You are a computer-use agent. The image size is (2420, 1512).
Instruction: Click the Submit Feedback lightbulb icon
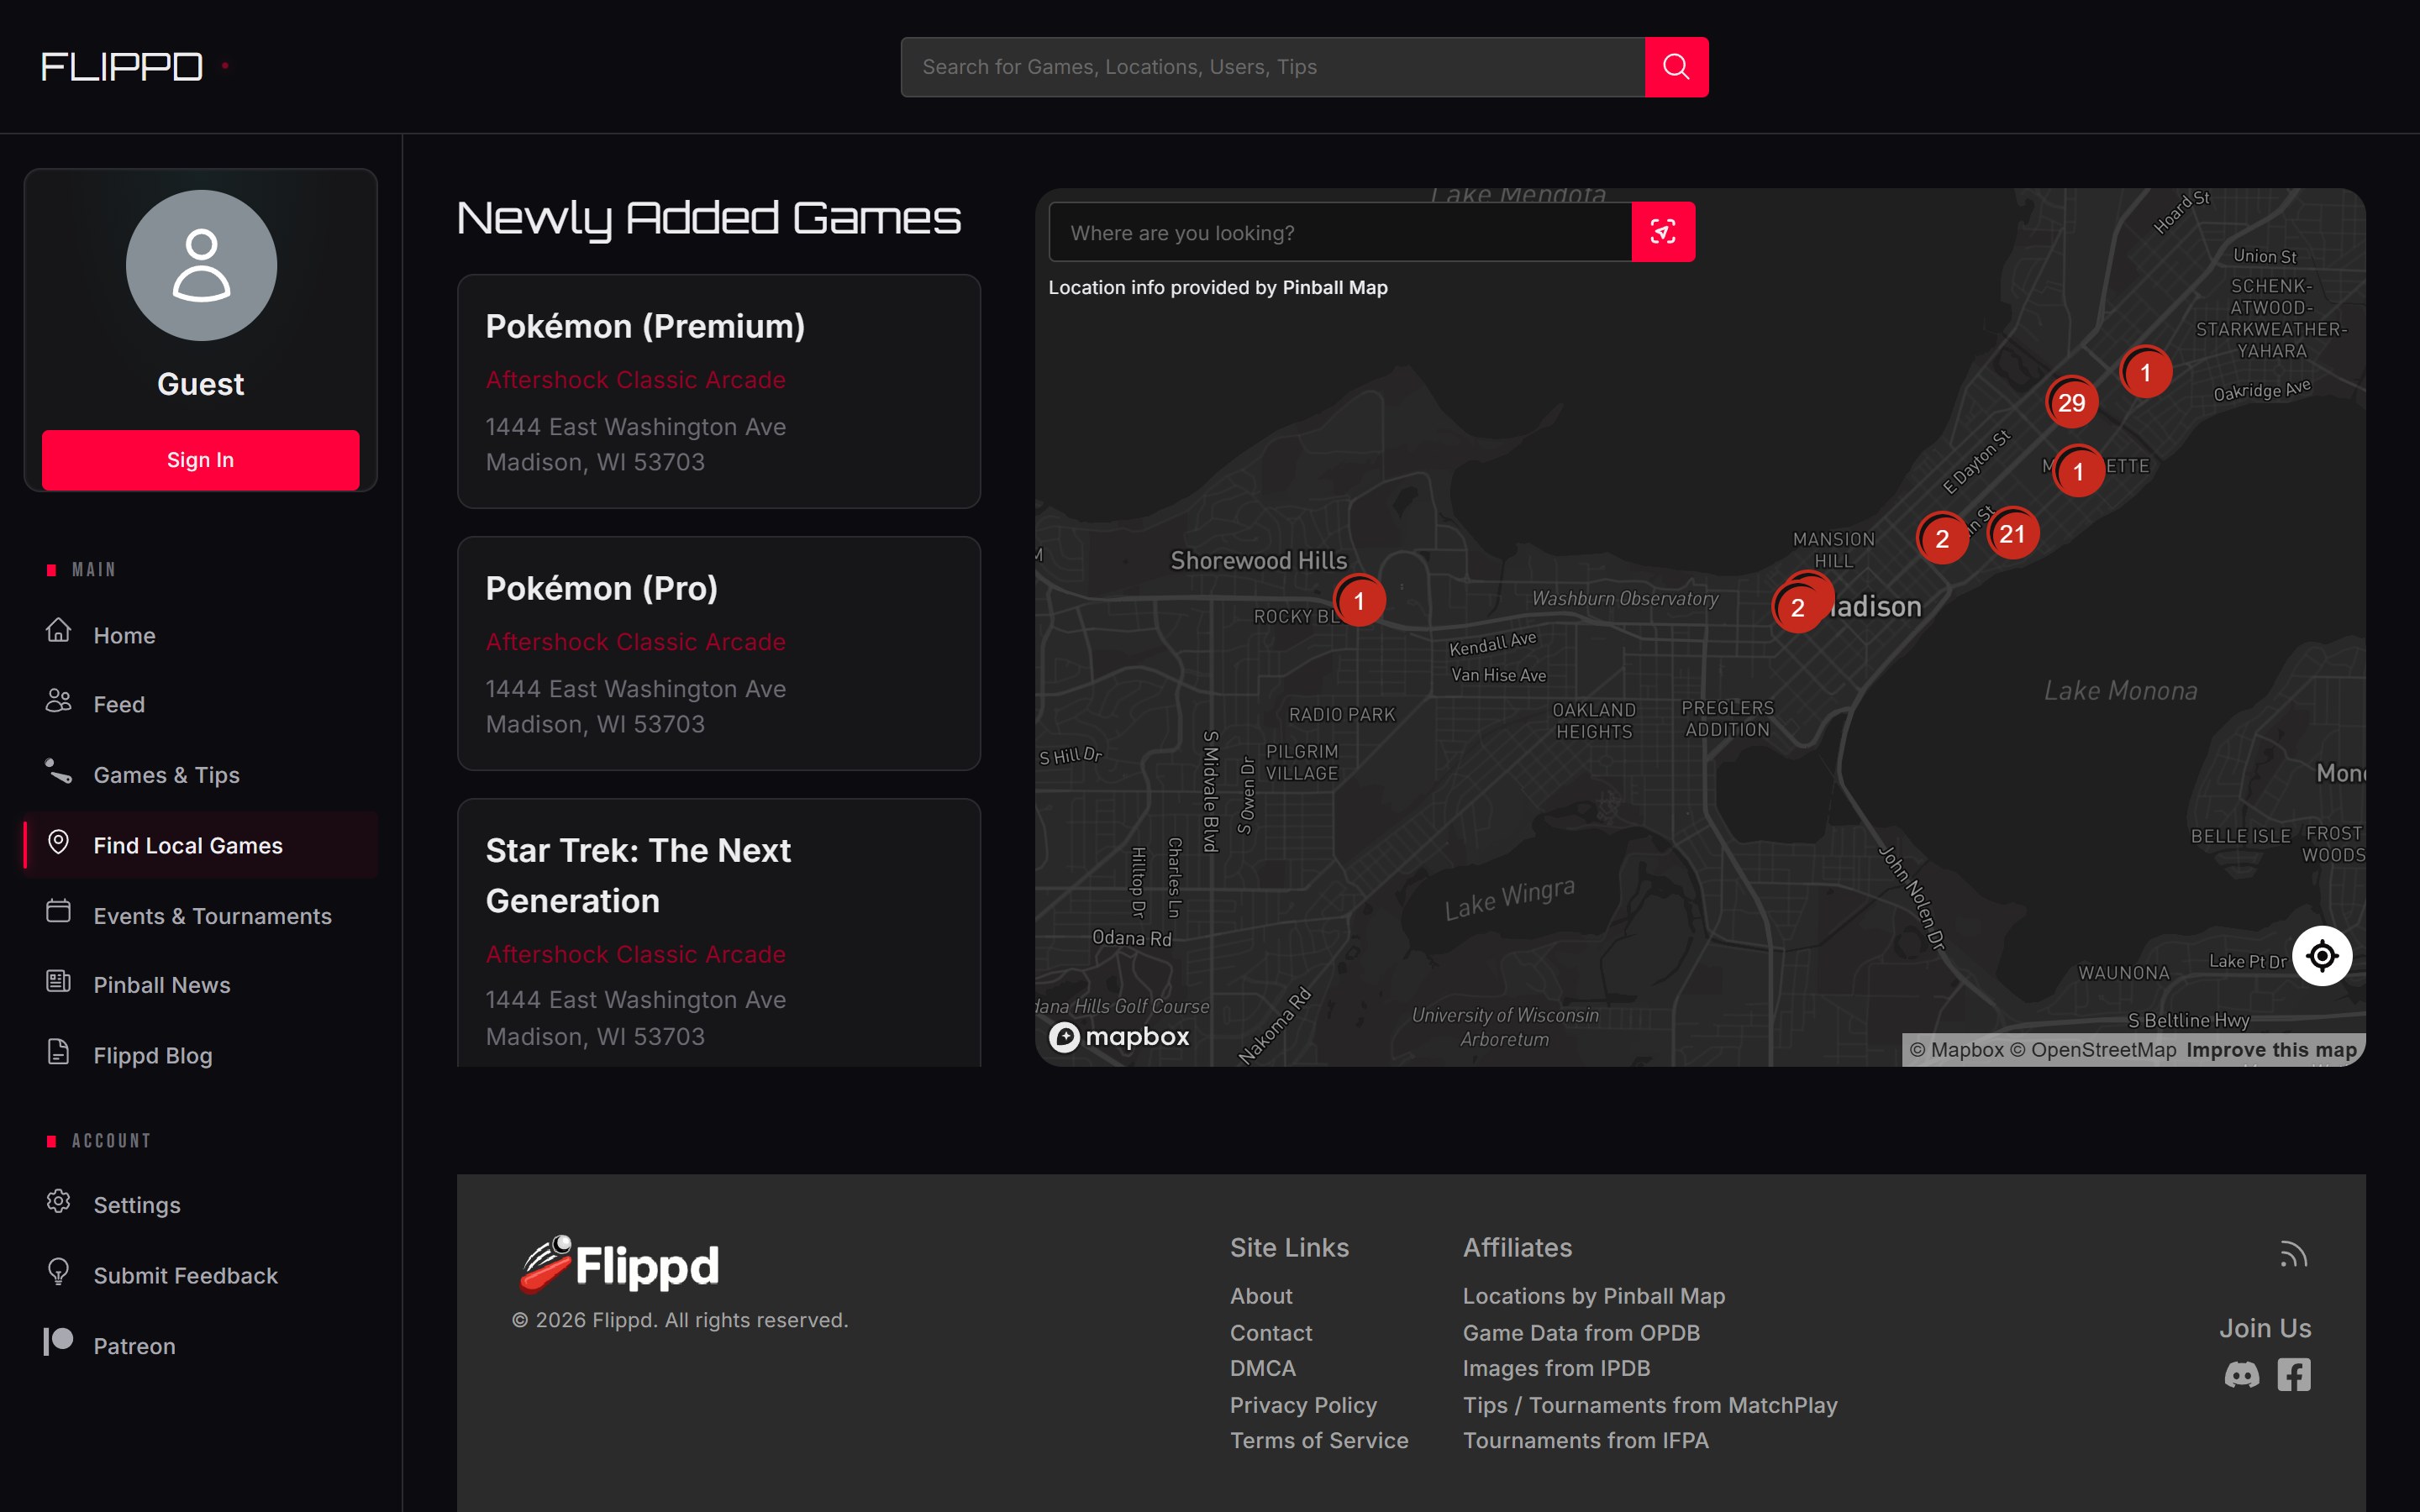[59, 1272]
